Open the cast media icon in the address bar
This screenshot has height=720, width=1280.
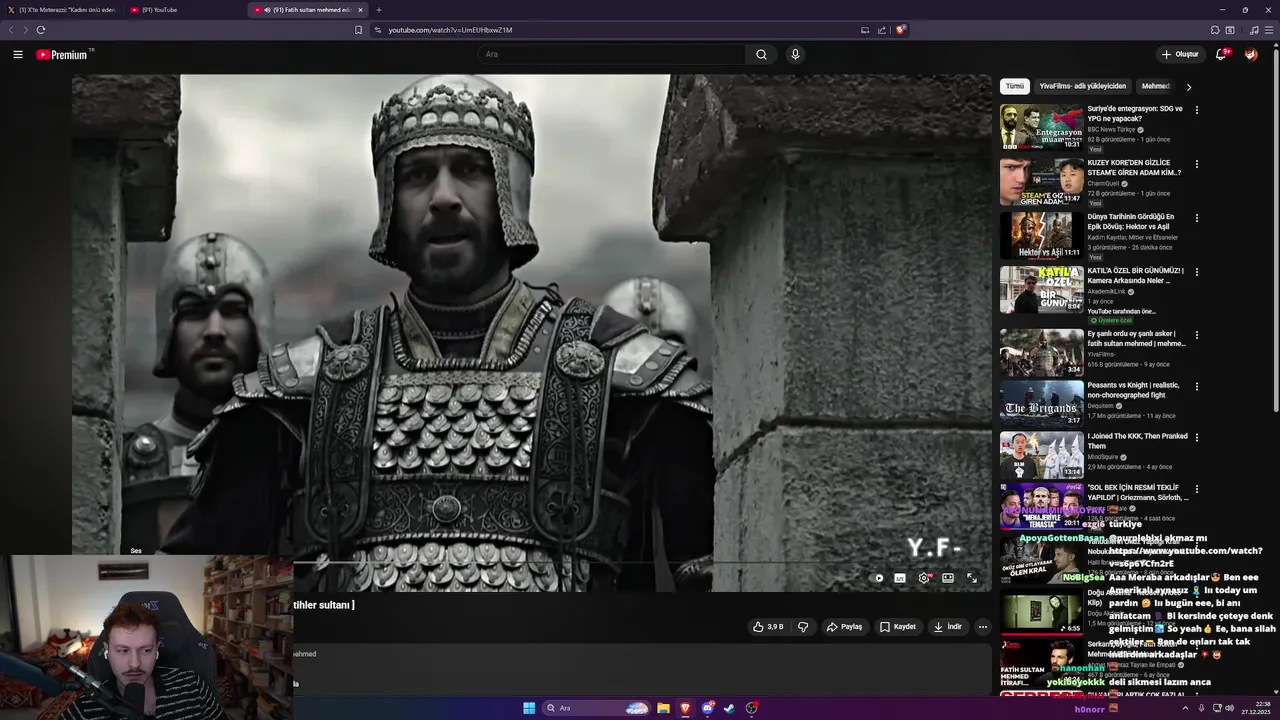tap(865, 30)
